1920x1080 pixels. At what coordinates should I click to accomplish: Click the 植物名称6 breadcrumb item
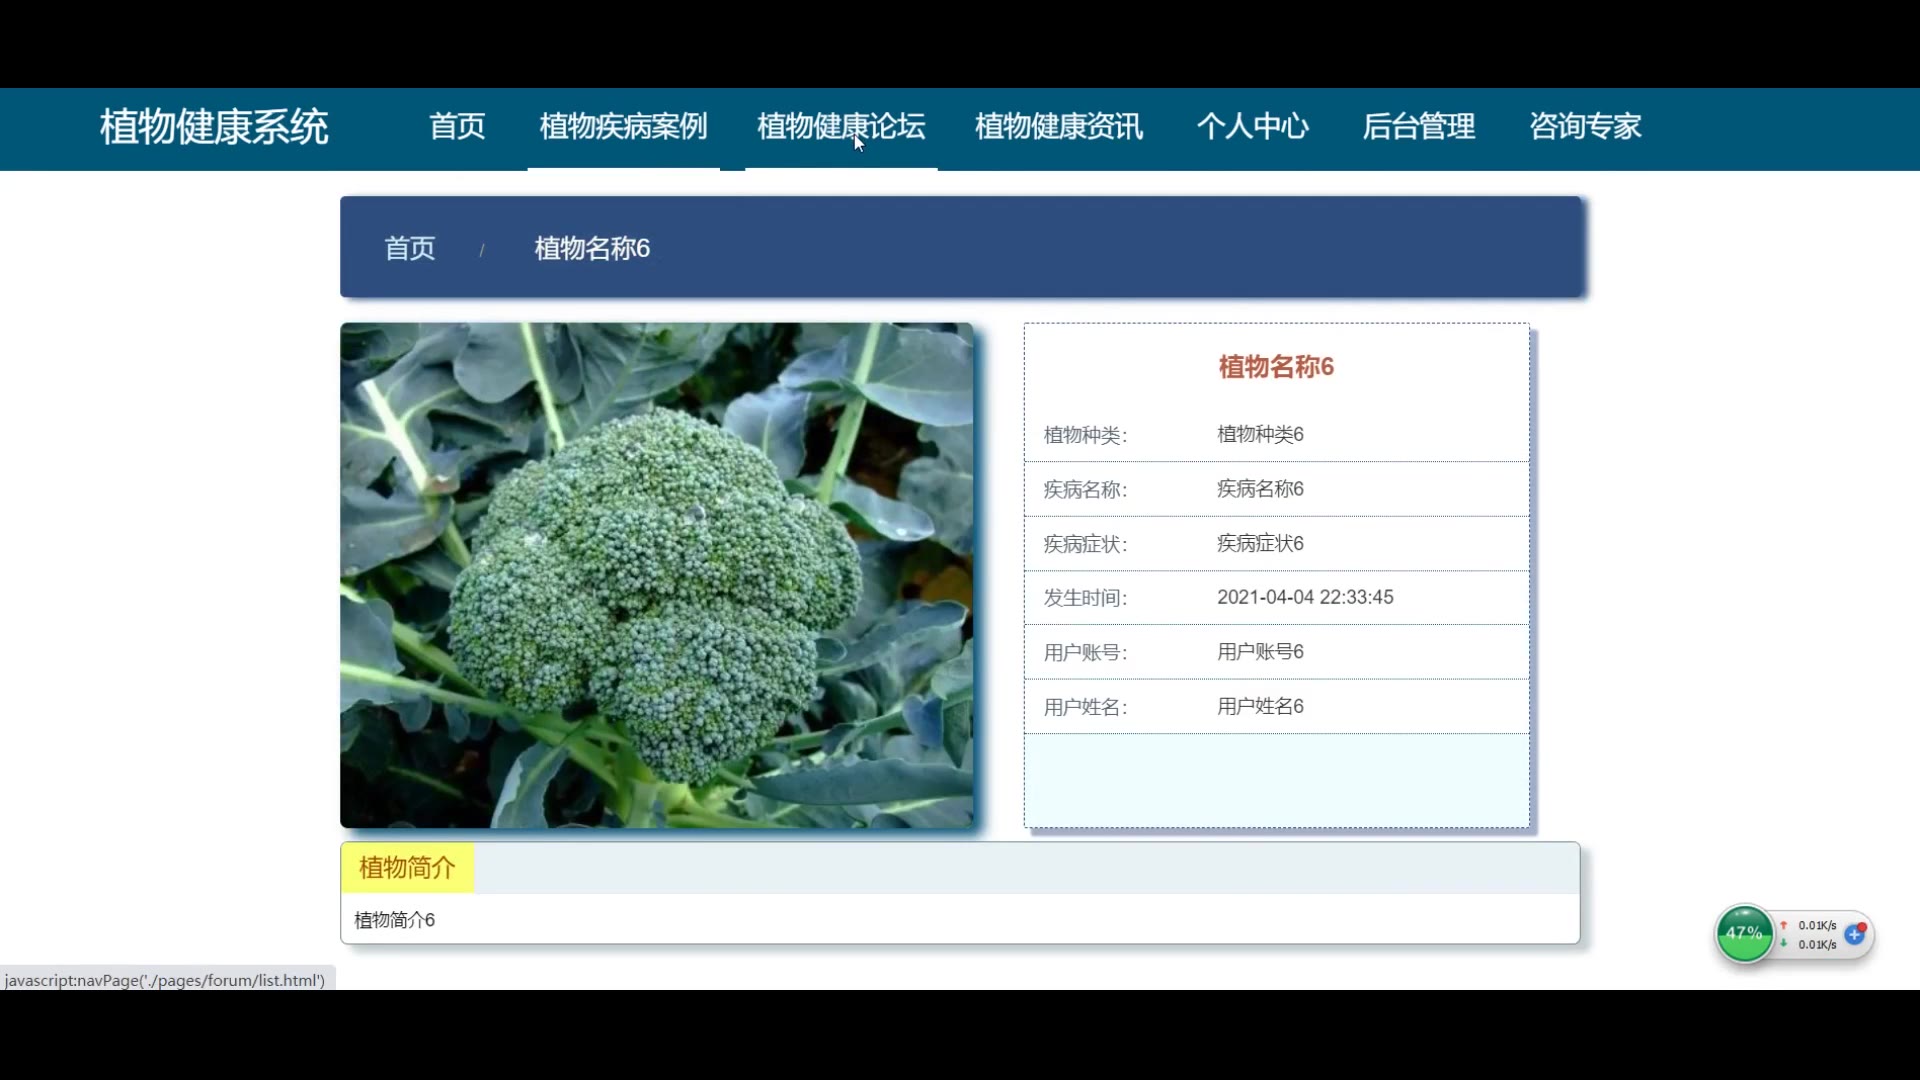coord(592,249)
